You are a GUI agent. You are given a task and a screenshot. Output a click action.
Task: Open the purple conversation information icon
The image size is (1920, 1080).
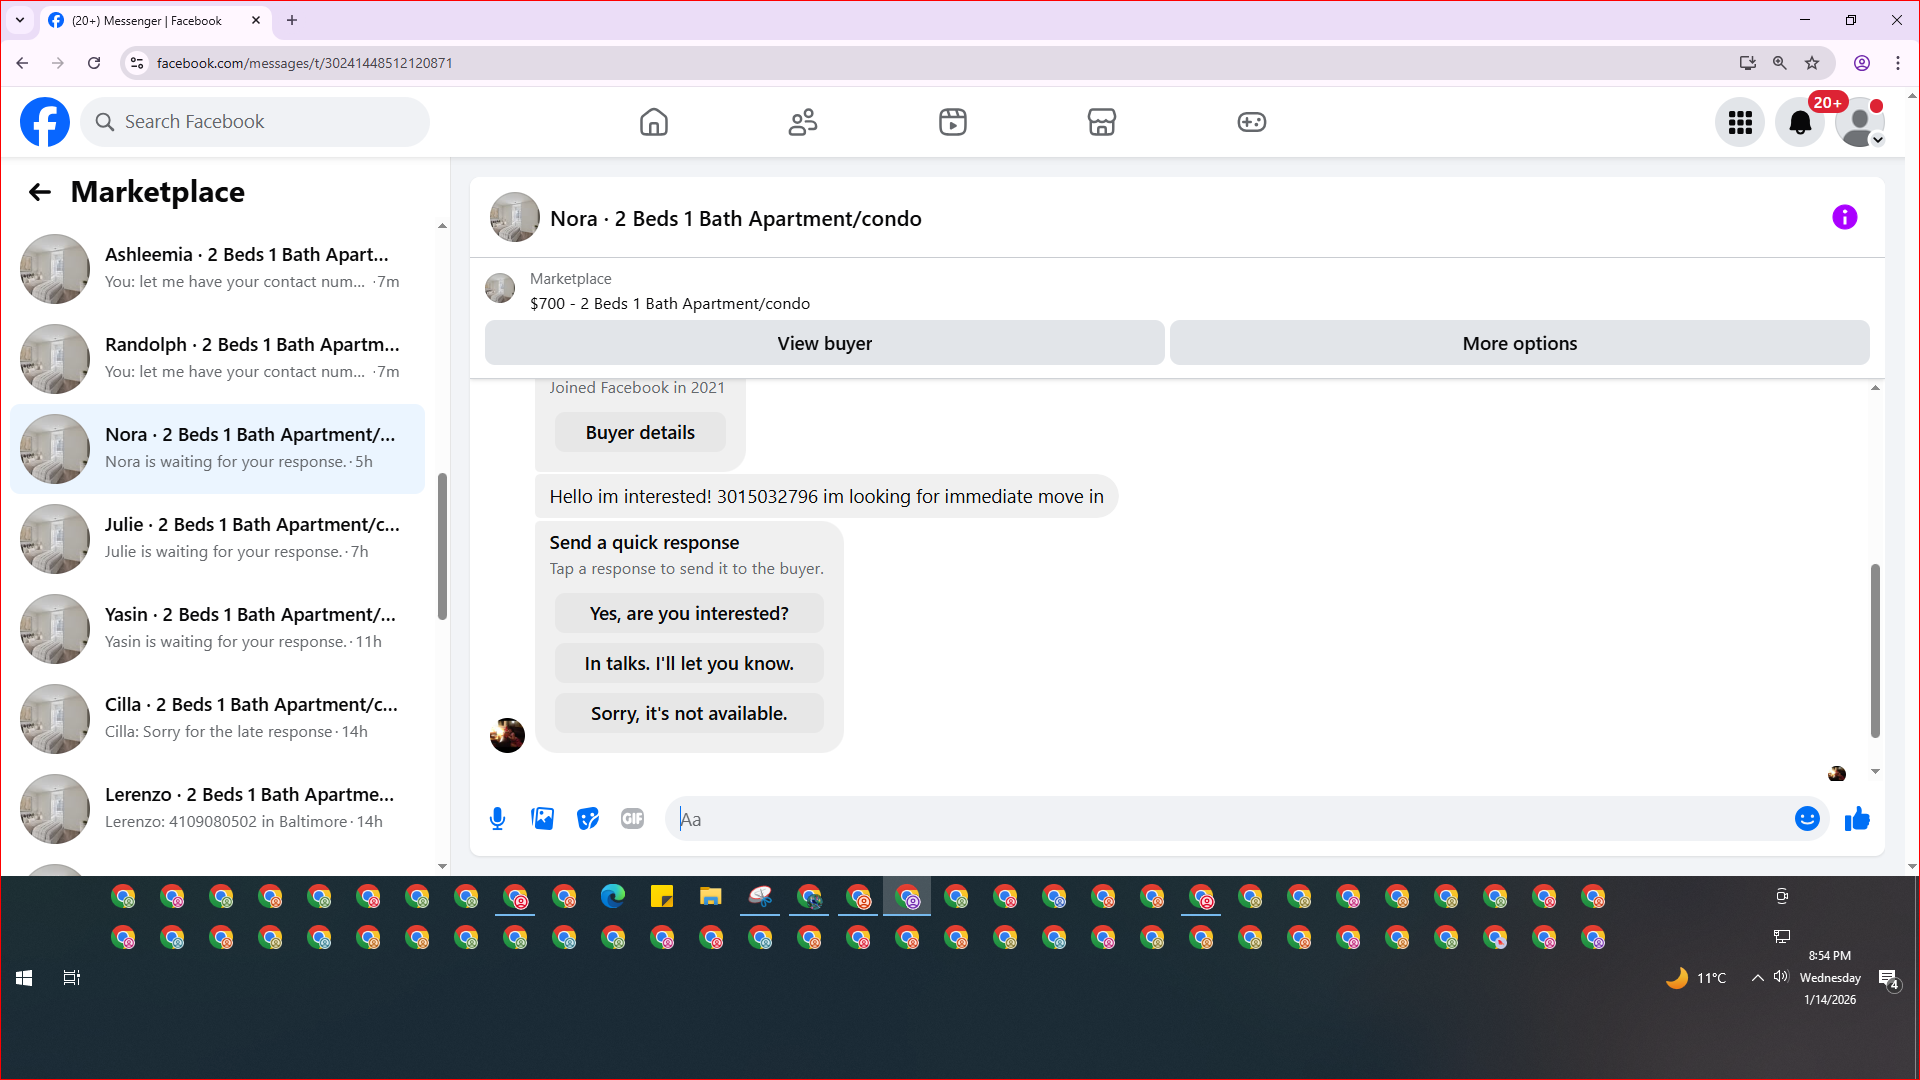coord(1844,217)
